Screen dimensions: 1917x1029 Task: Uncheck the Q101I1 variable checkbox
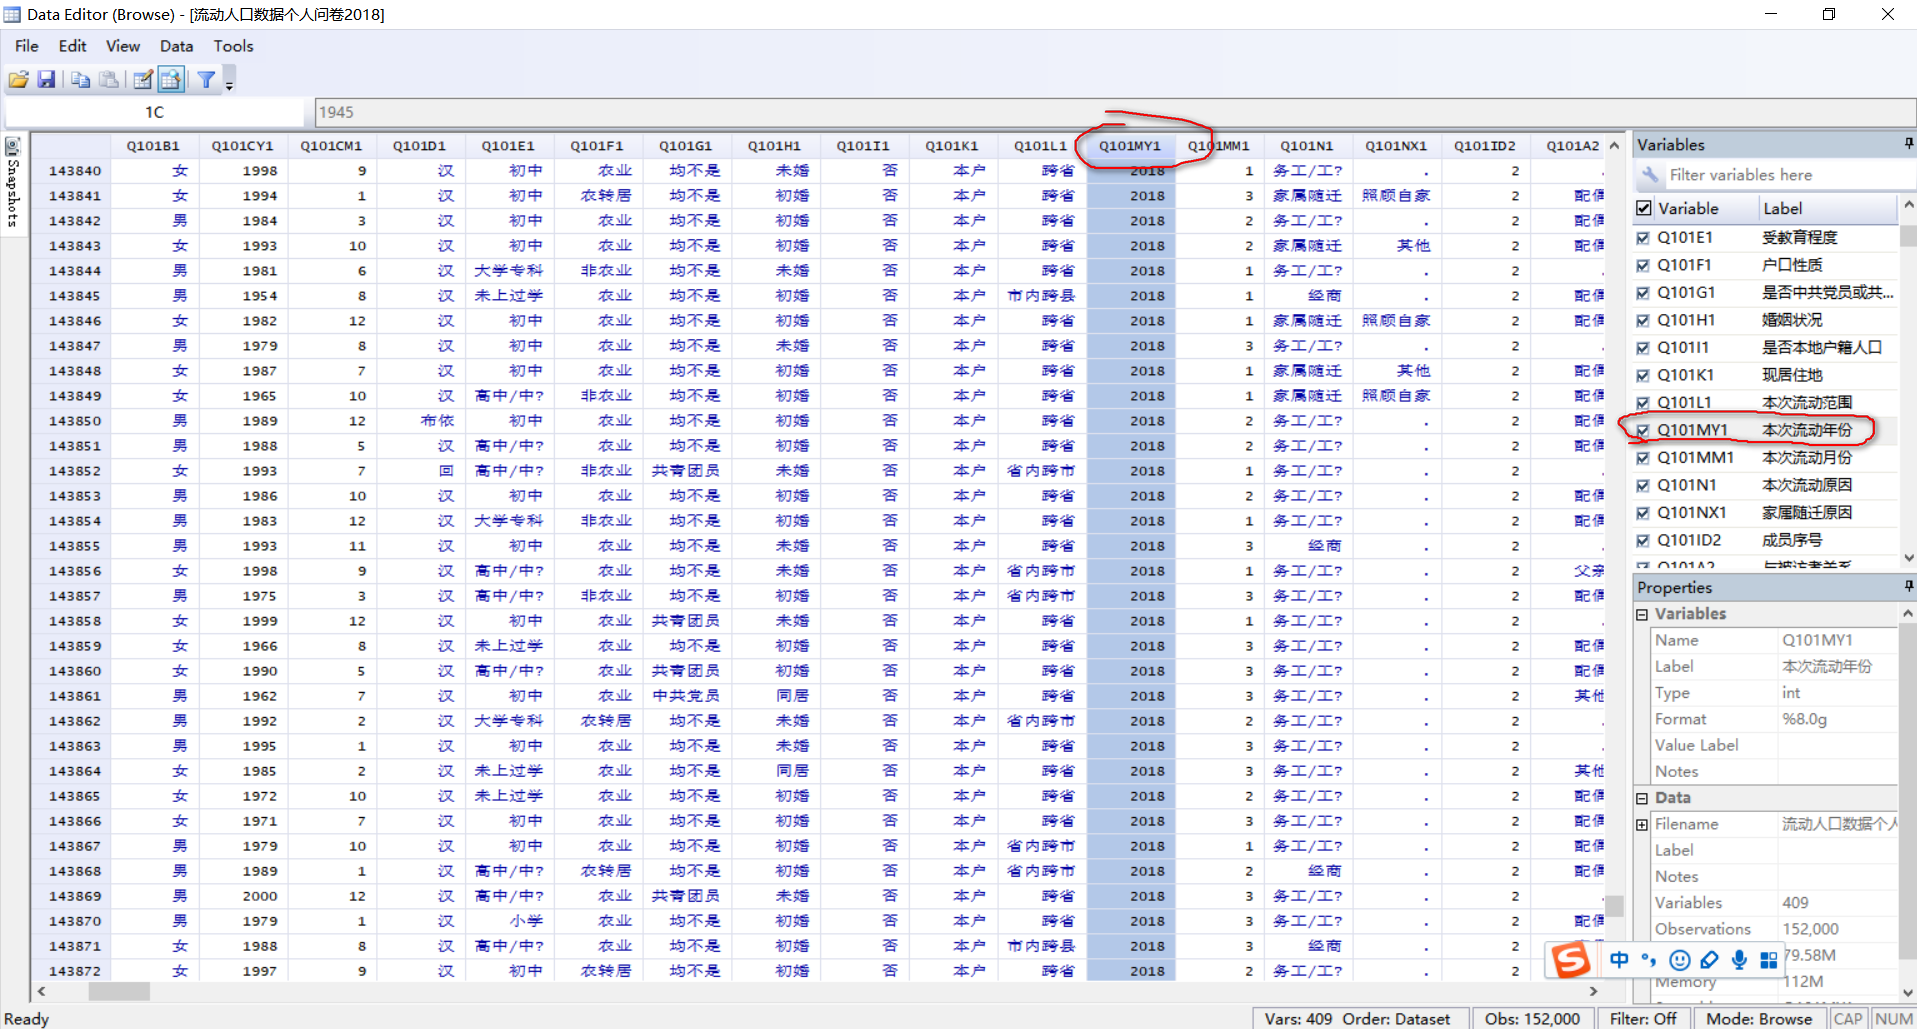click(1643, 348)
